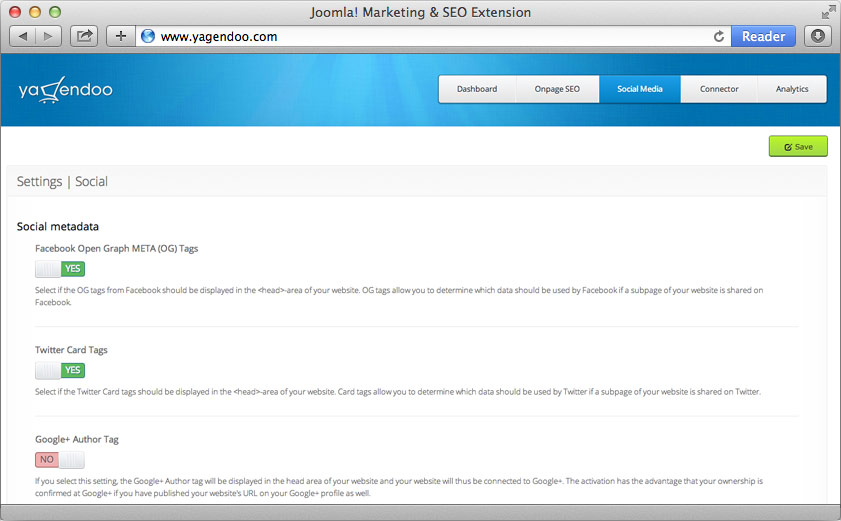This screenshot has width=841, height=521.
Task: Go back with the browser back arrow
Action: (x=23, y=36)
